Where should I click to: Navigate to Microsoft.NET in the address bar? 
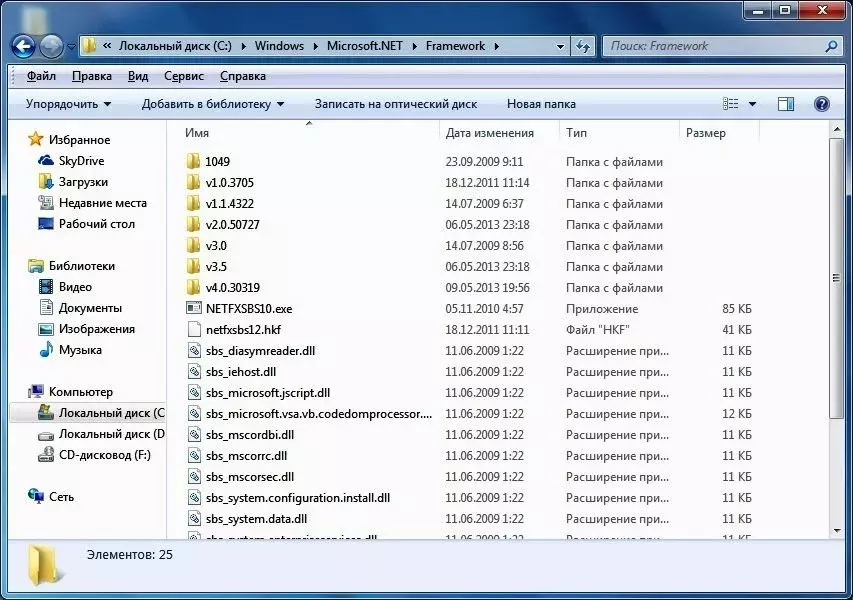[364, 46]
